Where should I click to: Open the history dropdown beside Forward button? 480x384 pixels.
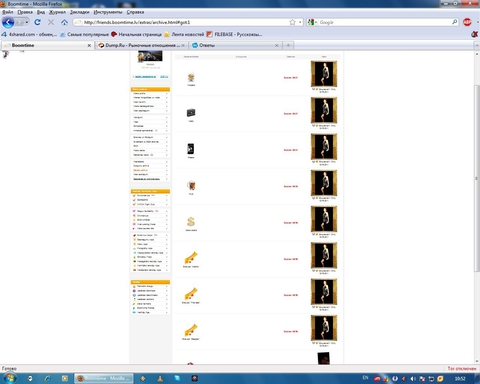[27, 22]
